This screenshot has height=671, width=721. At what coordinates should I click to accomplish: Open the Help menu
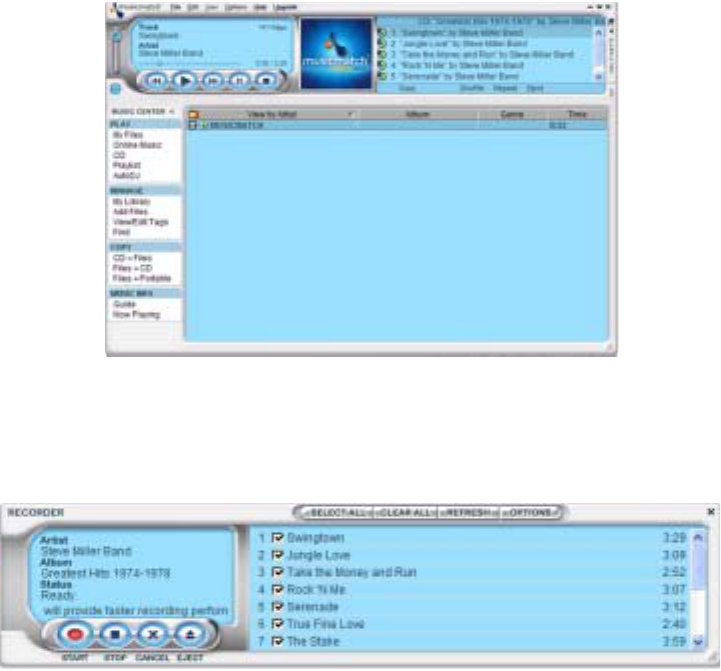(x=260, y=7)
